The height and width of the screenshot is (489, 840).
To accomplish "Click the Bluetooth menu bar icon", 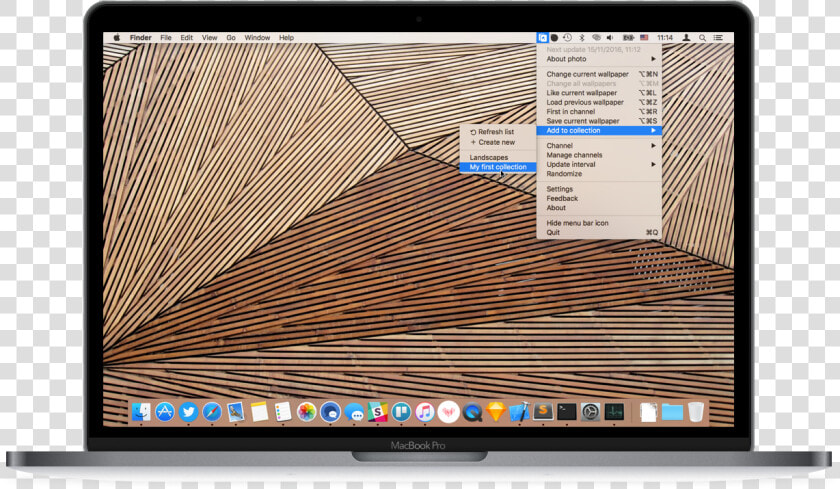I will pyautogui.click(x=582, y=37).
